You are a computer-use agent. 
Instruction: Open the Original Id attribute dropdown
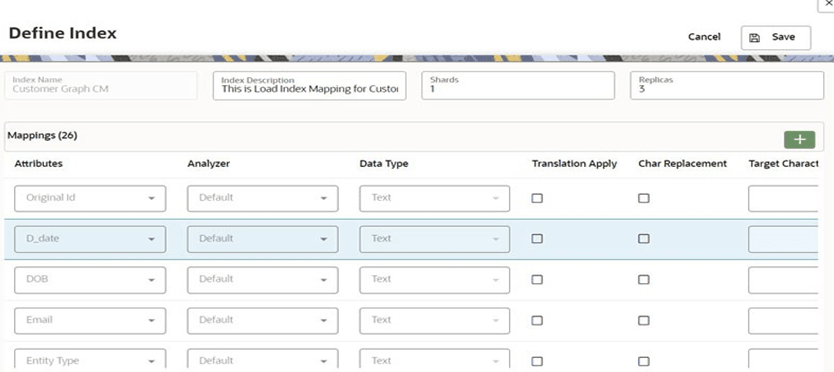[x=90, y=198]
